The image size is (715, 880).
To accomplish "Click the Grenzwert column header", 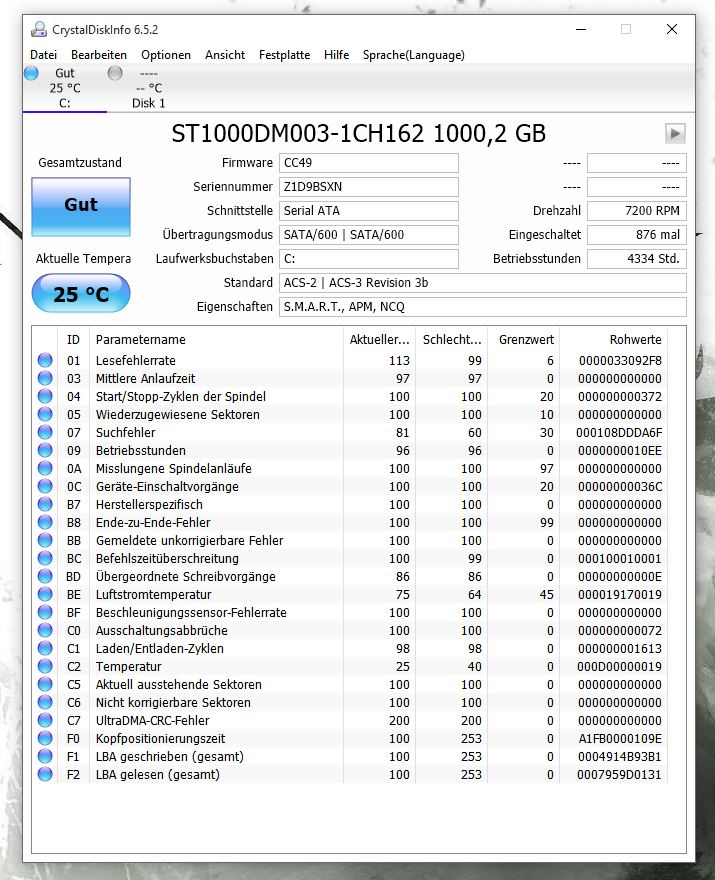I will [524, 340].
